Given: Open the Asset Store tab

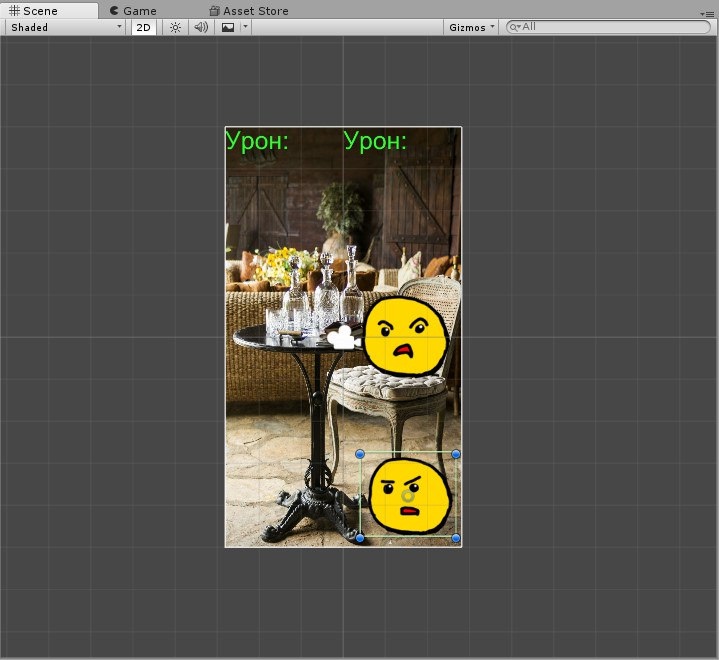Looking at the screenshot, I should click(x=249, y=11).
